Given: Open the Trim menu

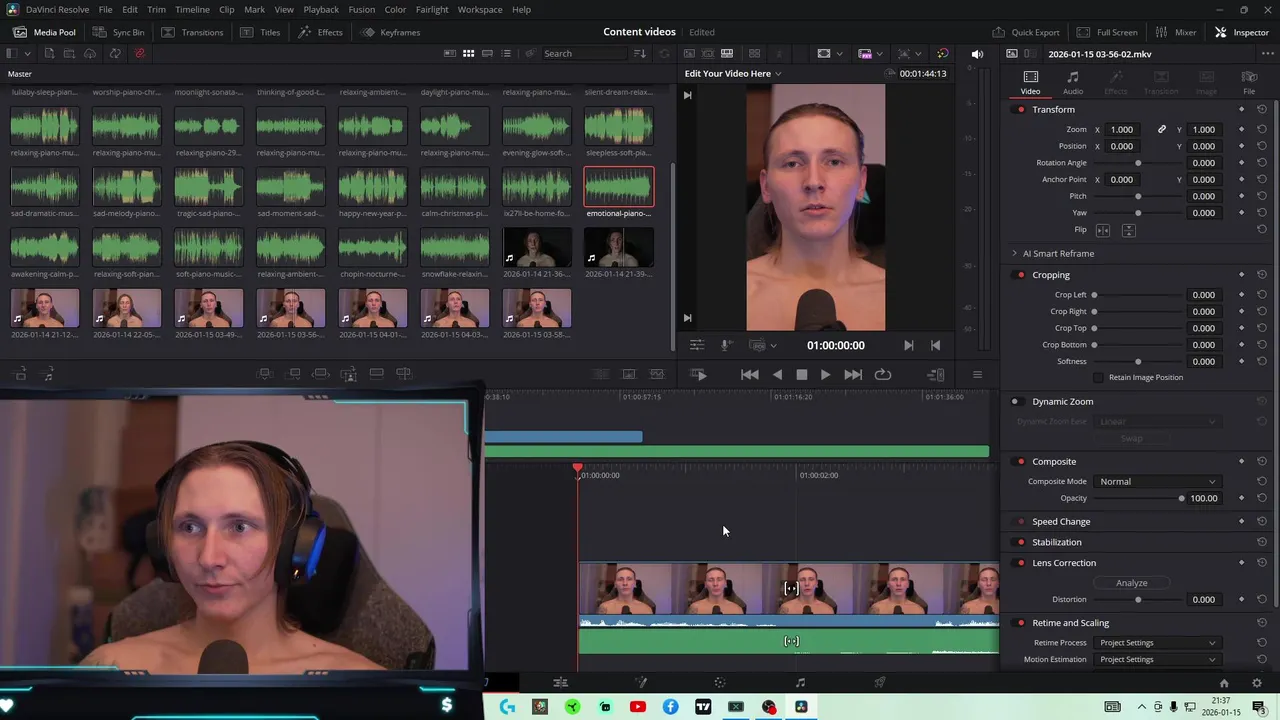Looking at the screenshot, I should tap(156, 9).
